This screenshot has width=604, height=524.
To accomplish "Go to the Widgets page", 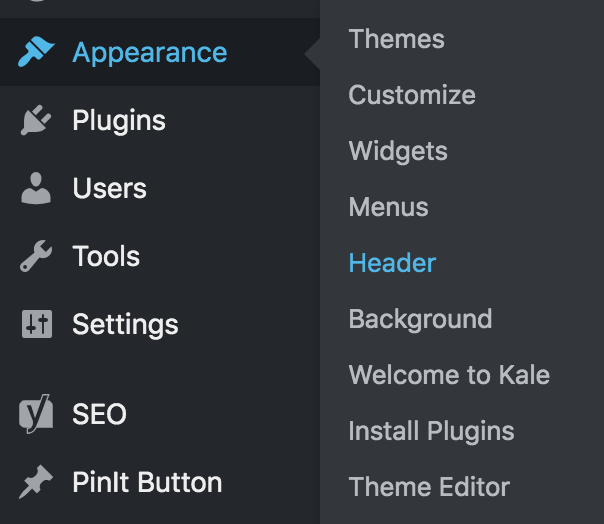I will [398, 152].
